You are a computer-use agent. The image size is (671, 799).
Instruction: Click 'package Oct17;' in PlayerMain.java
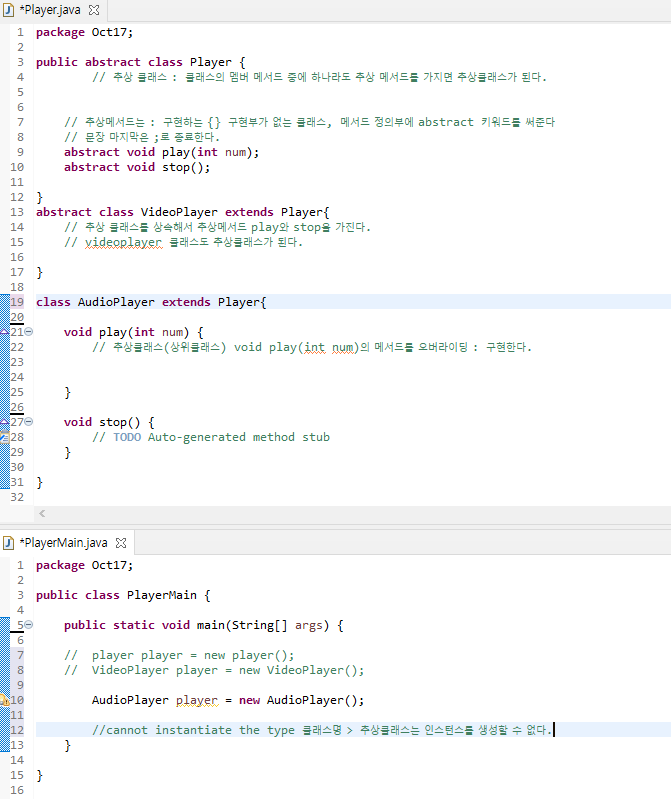tap(85, 565)
